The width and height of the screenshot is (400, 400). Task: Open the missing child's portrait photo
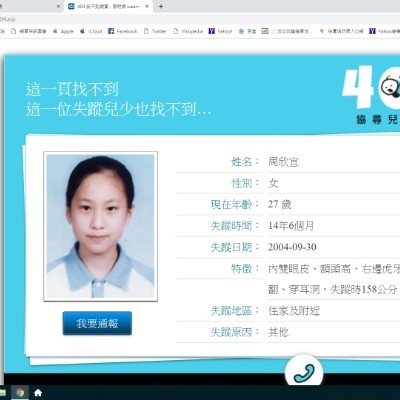100,226
